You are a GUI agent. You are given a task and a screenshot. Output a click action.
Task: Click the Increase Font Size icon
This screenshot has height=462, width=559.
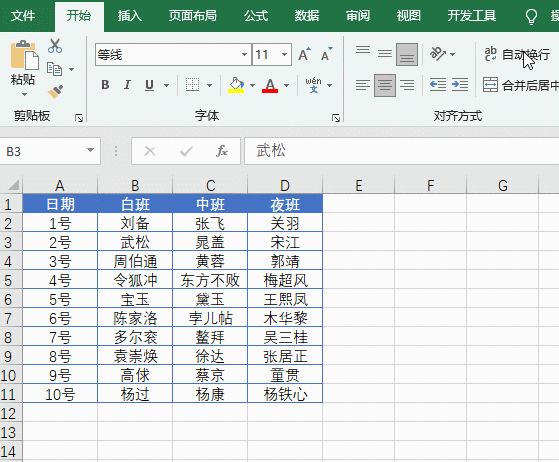(x=304, y=55)
